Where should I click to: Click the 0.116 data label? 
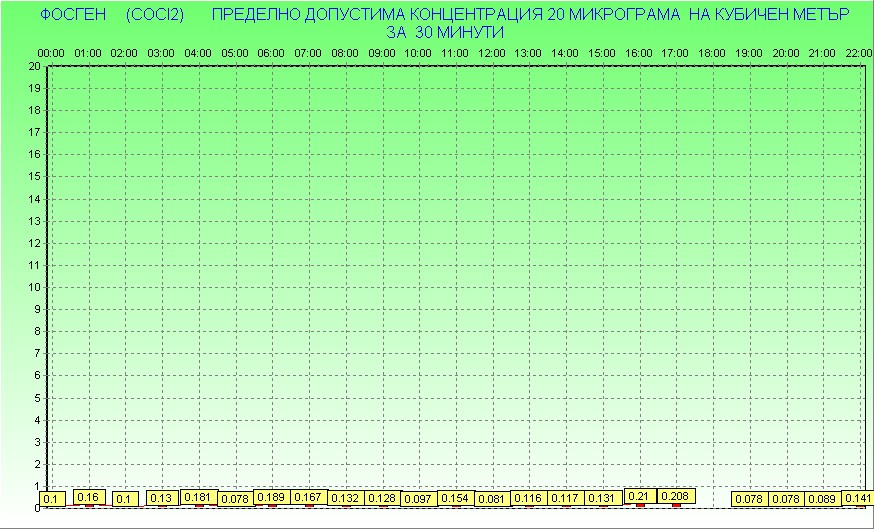pyautogui.click(x=528, y=498)
